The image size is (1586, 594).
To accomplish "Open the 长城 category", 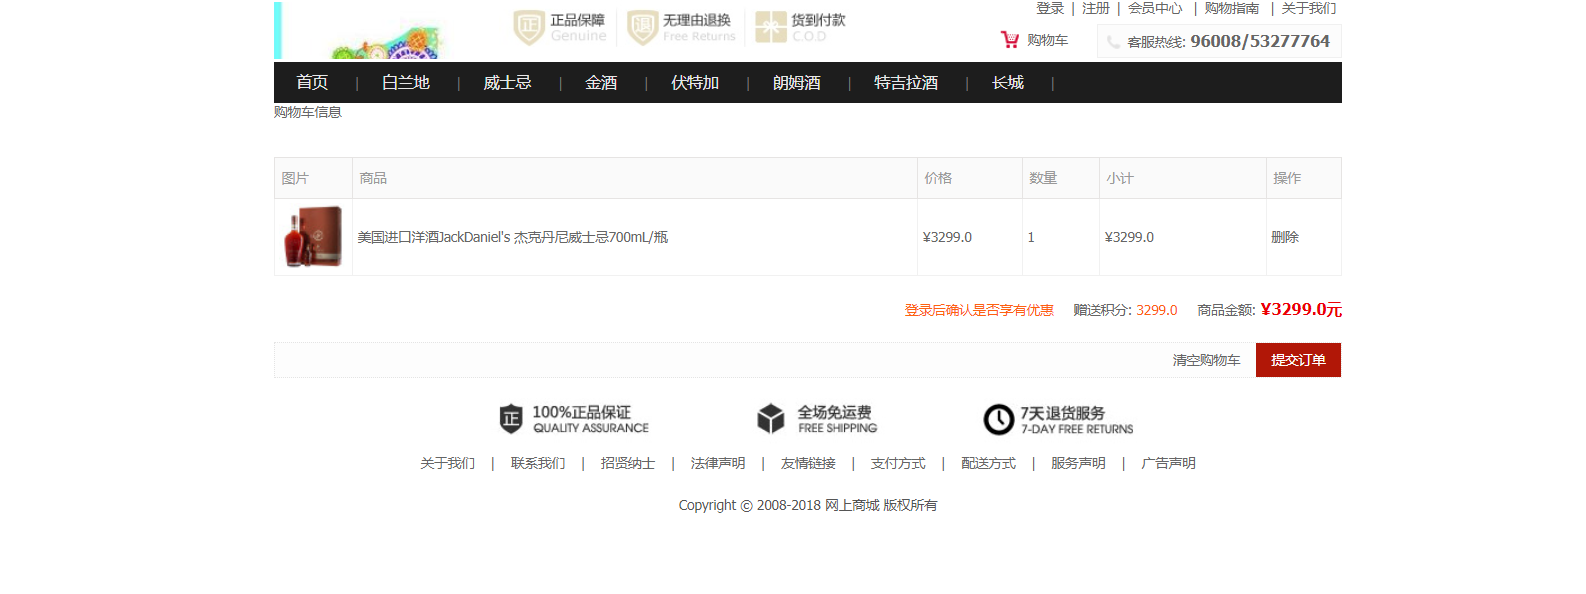I will [x=1008, y=83].
